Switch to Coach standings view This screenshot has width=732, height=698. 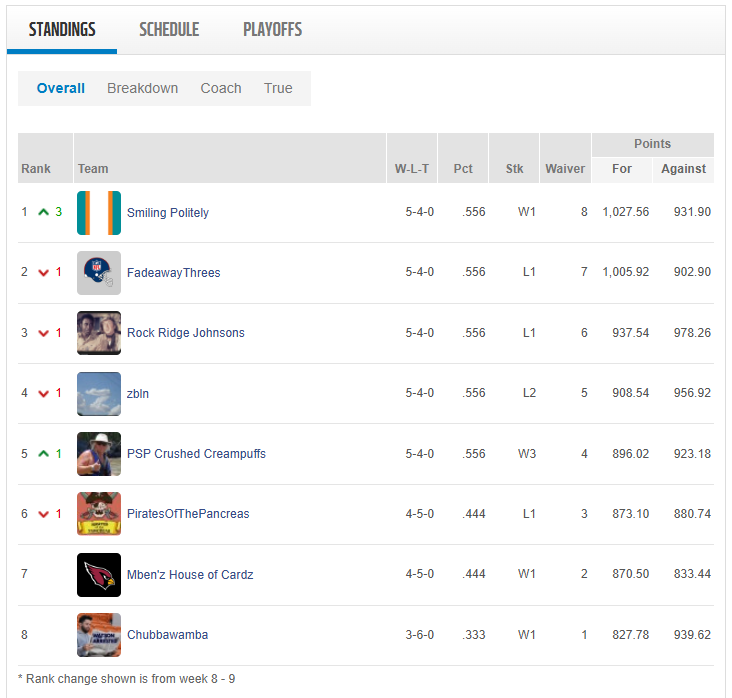[220, 88]
